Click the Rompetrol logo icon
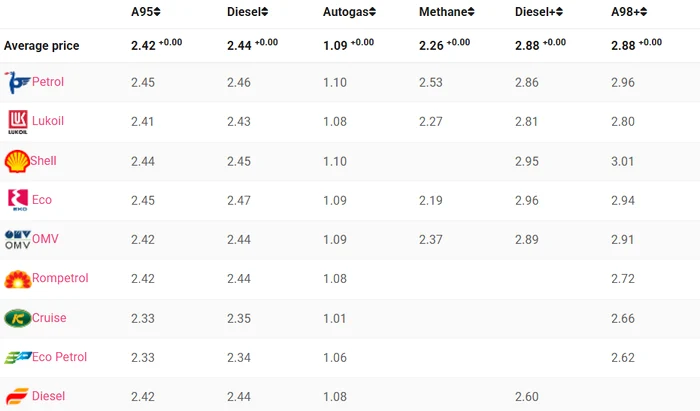Viewport: 700px width, 411px height. [x=18, y=279]
